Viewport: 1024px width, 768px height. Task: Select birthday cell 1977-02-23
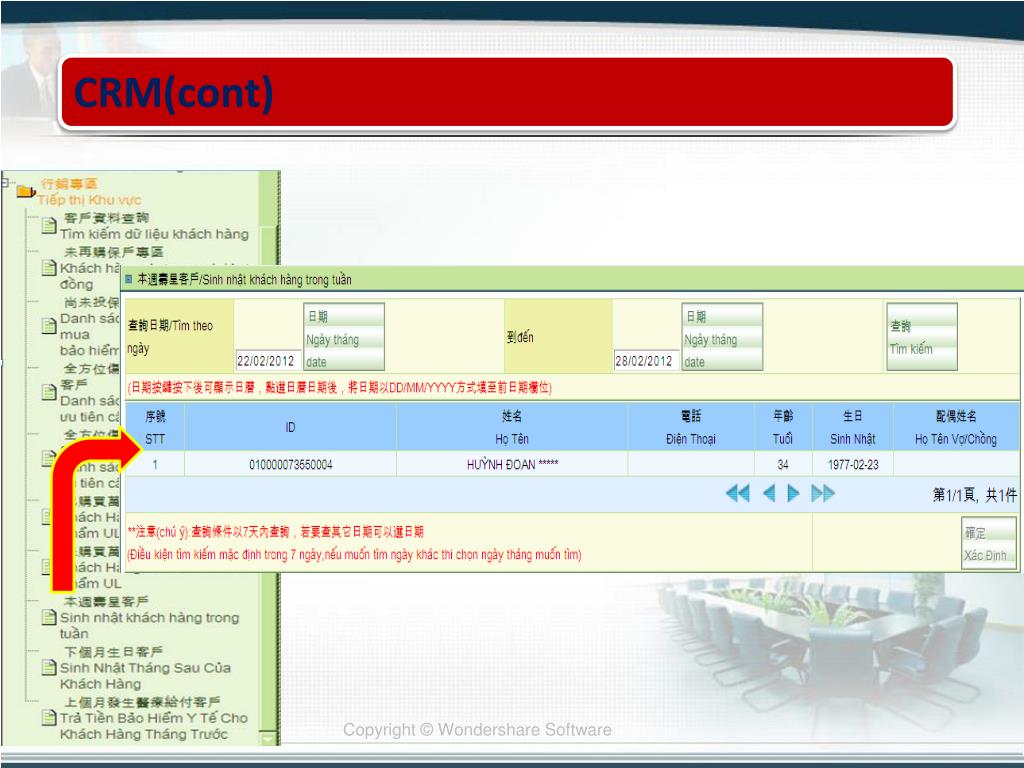[x=853, y=465]
